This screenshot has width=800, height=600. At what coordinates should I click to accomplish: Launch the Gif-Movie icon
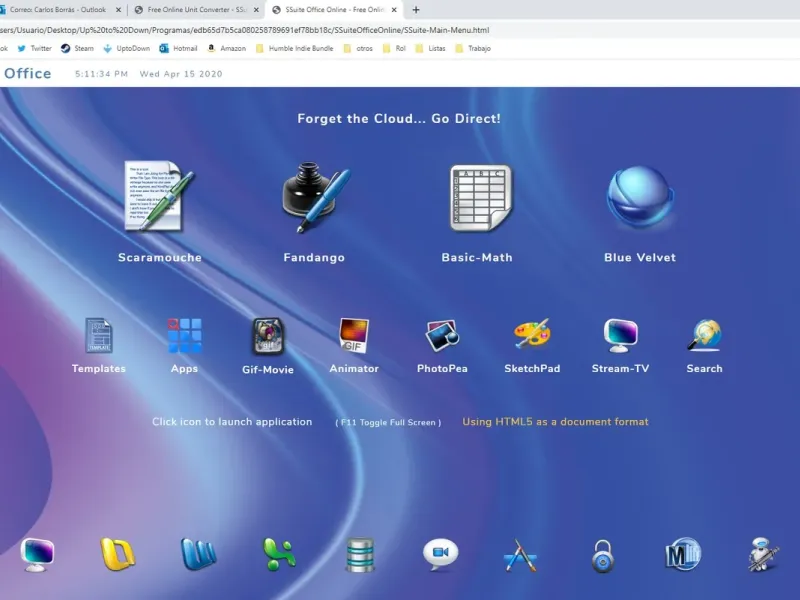268,336
